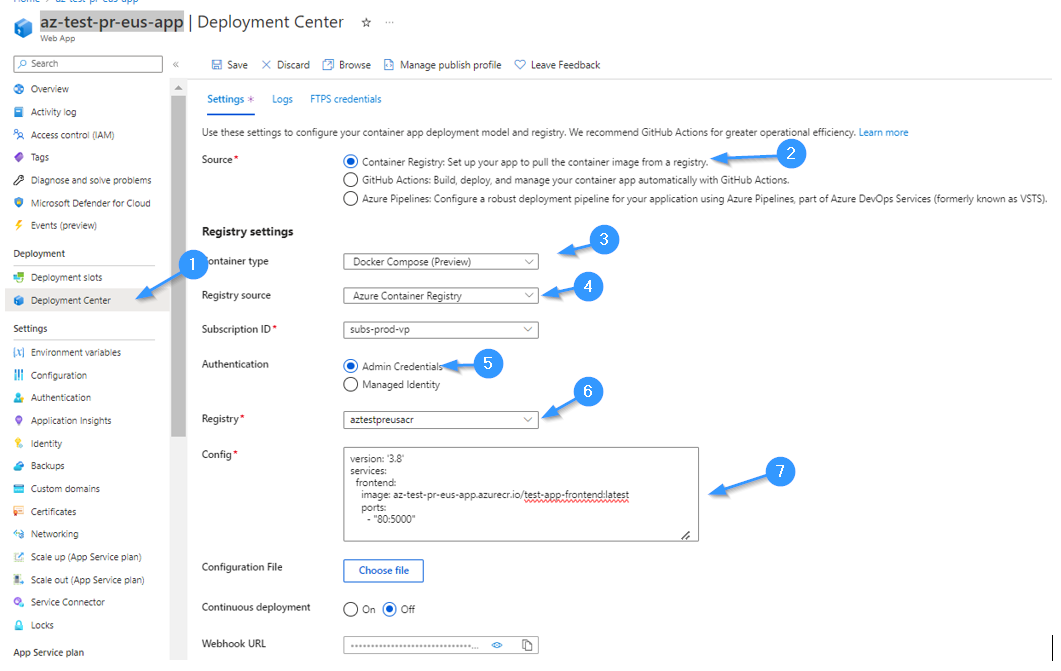Image resolution: width=1061 pixels, height=671 pixels.
Task: Turn Continuous deployment On
Action: point(350,609)
